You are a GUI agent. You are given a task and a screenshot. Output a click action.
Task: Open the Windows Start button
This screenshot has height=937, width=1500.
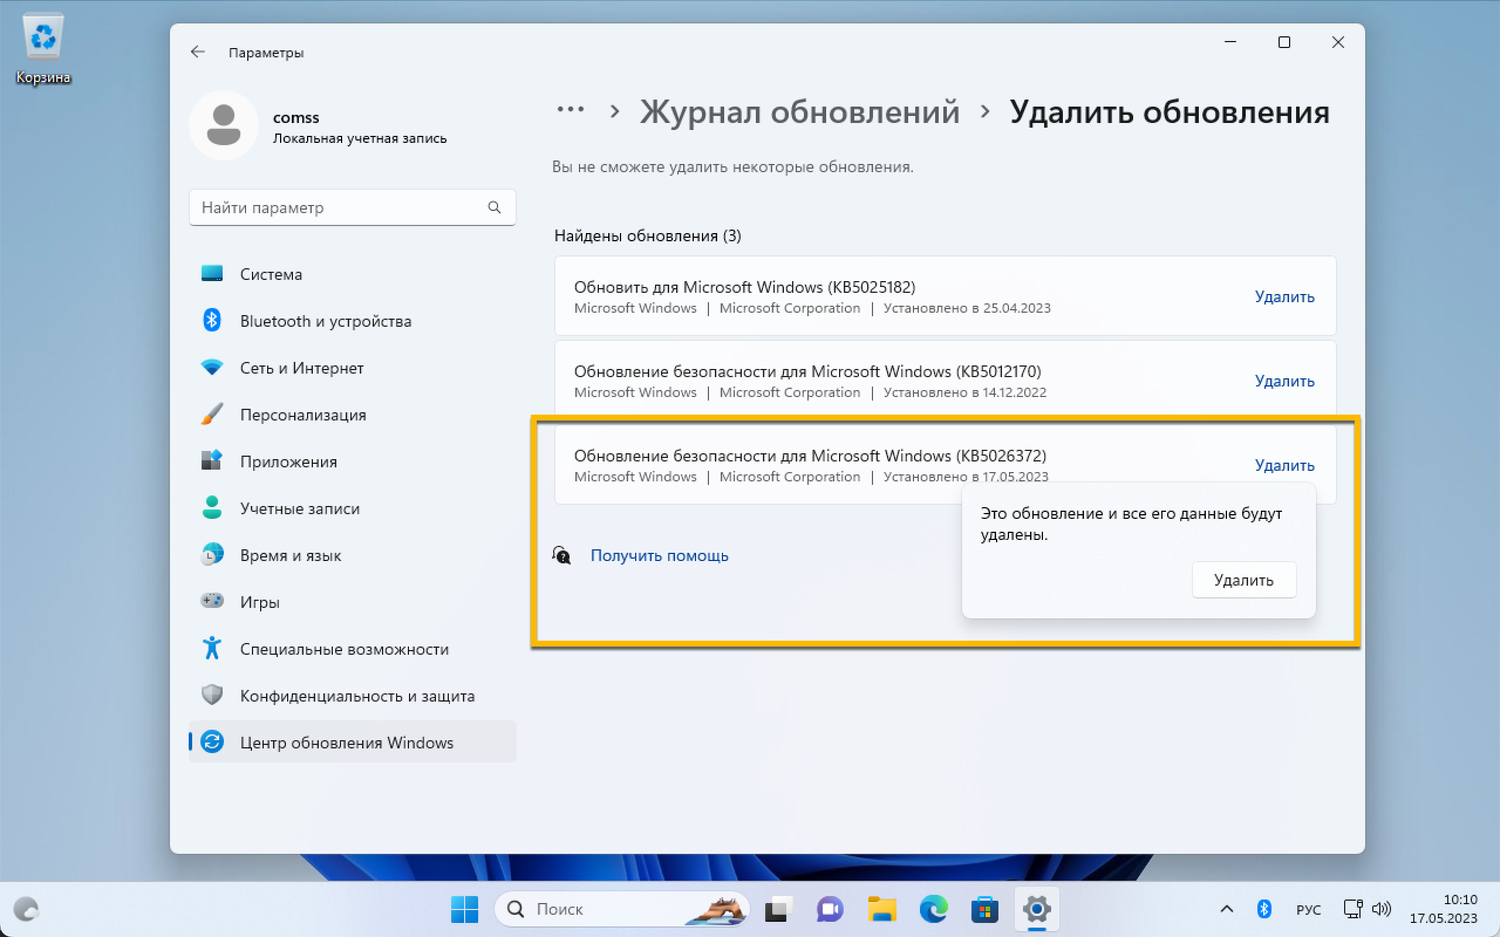coord(464,909)
